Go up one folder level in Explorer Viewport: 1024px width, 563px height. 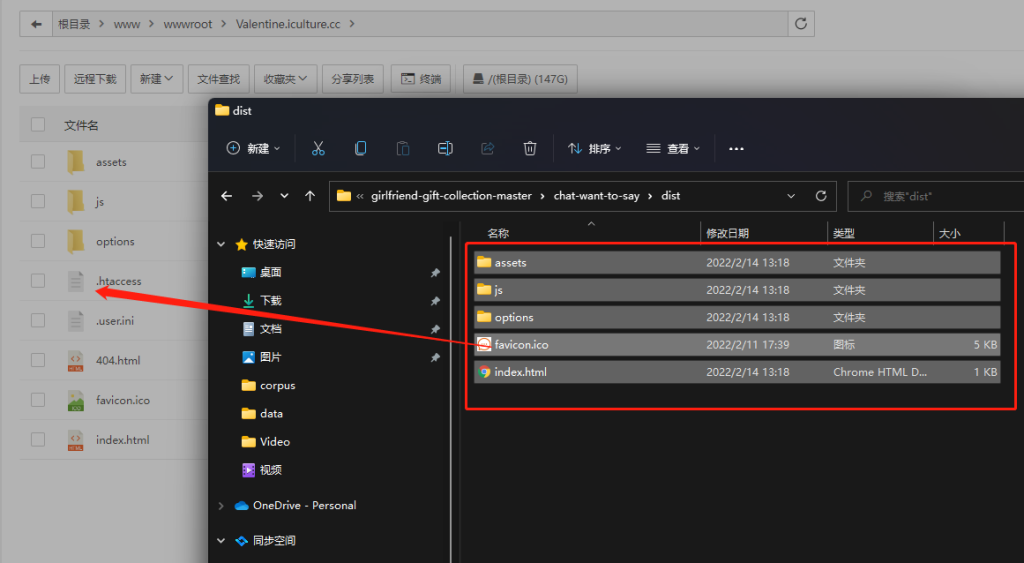310,196
